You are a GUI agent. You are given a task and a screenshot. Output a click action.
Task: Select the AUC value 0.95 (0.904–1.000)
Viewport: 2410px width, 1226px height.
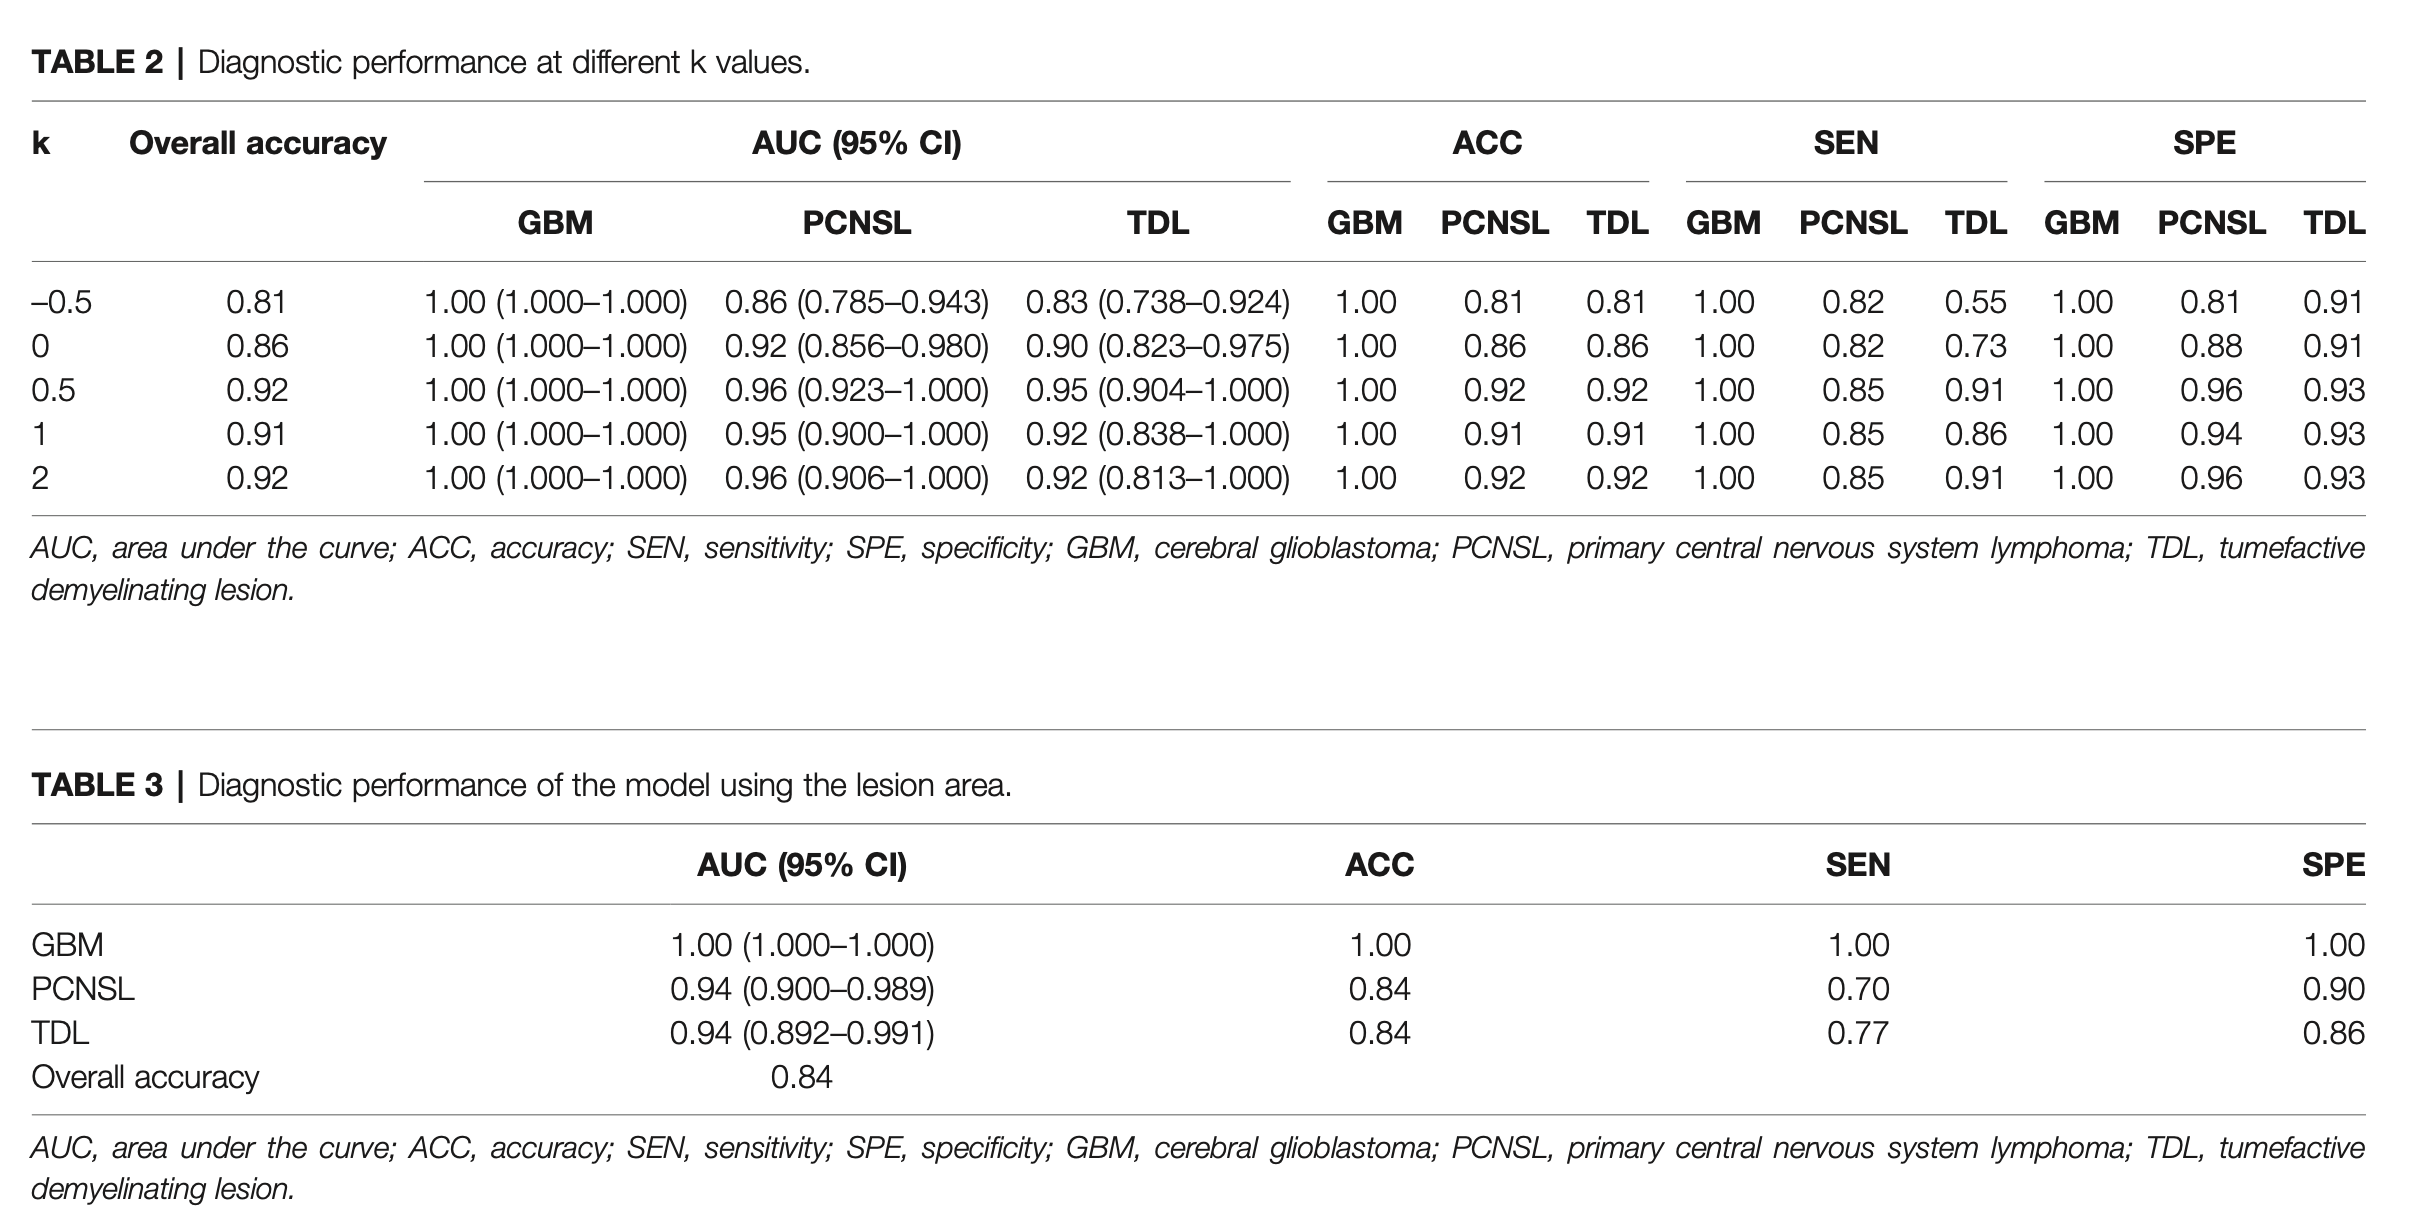pos(1157,390)
